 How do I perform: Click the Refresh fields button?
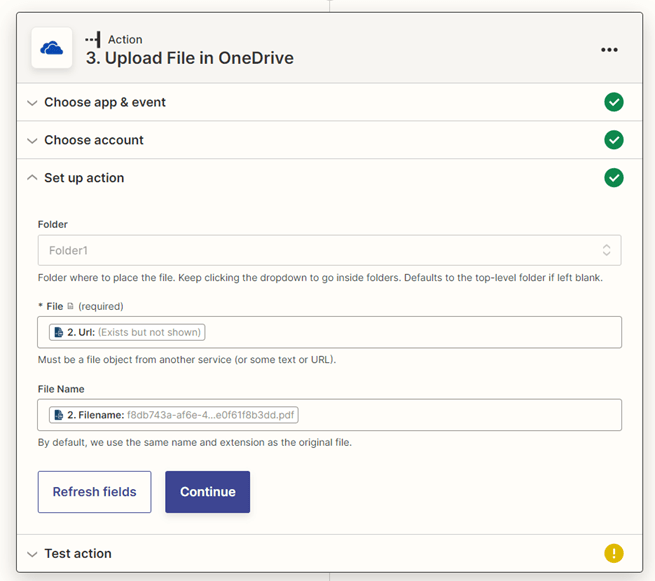[x=94, y=492]
